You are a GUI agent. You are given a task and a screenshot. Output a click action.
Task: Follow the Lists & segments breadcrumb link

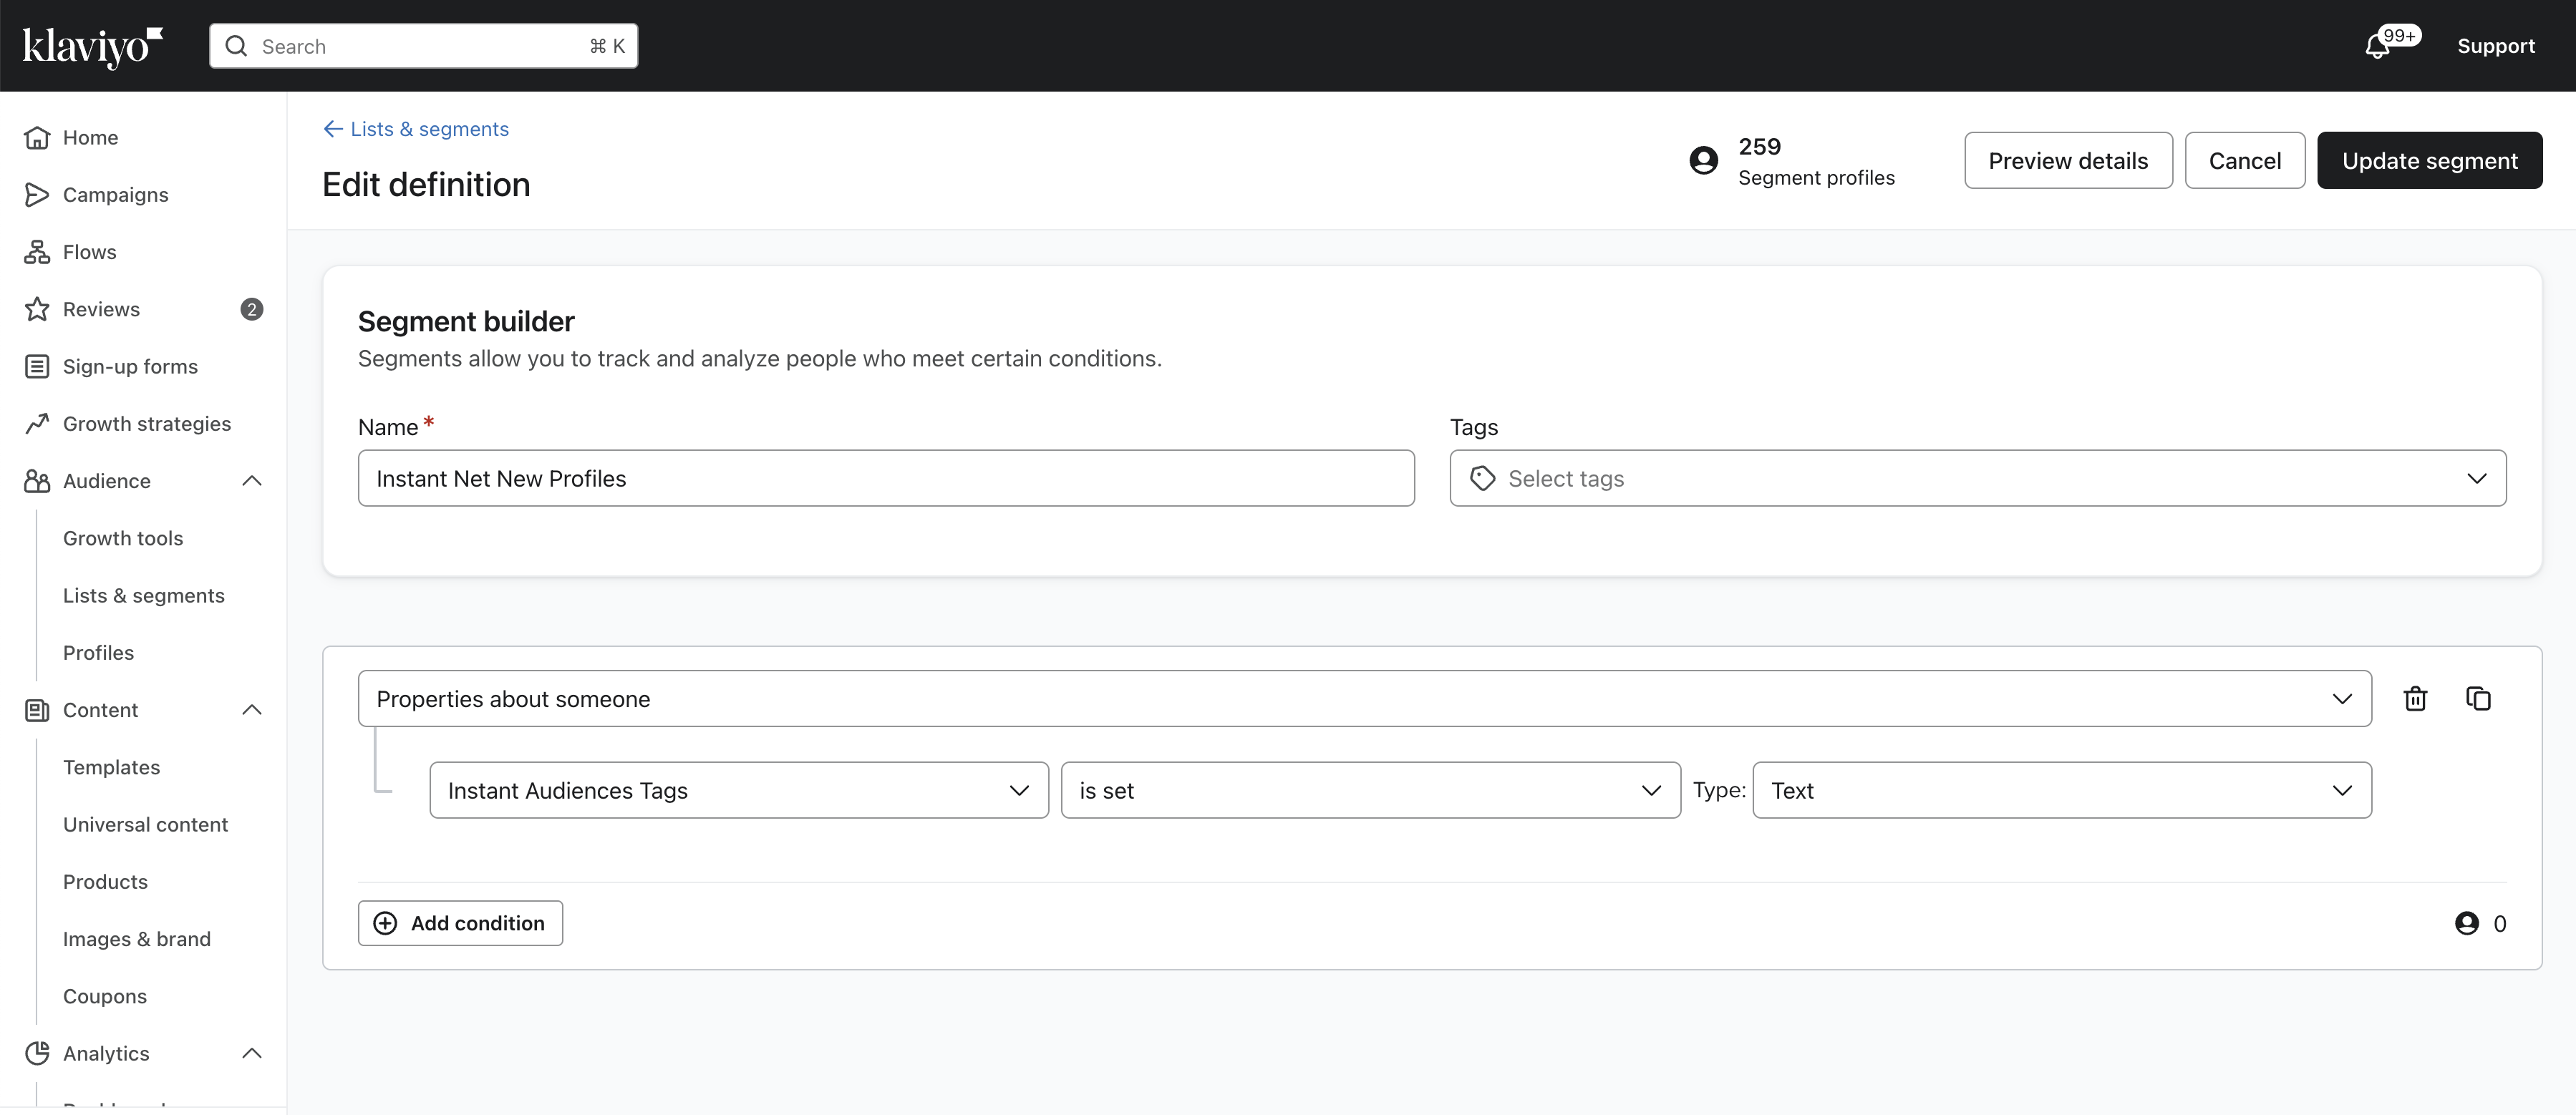(429, 129)
